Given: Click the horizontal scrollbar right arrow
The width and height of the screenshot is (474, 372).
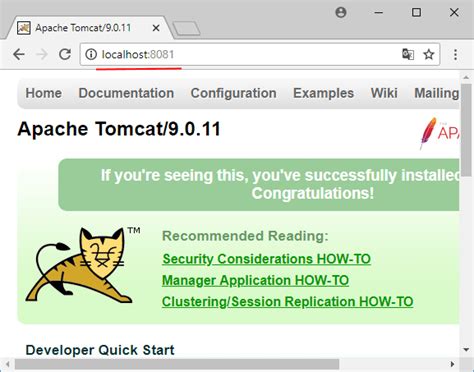Looking at the screenshot, I should coord(452,364).
